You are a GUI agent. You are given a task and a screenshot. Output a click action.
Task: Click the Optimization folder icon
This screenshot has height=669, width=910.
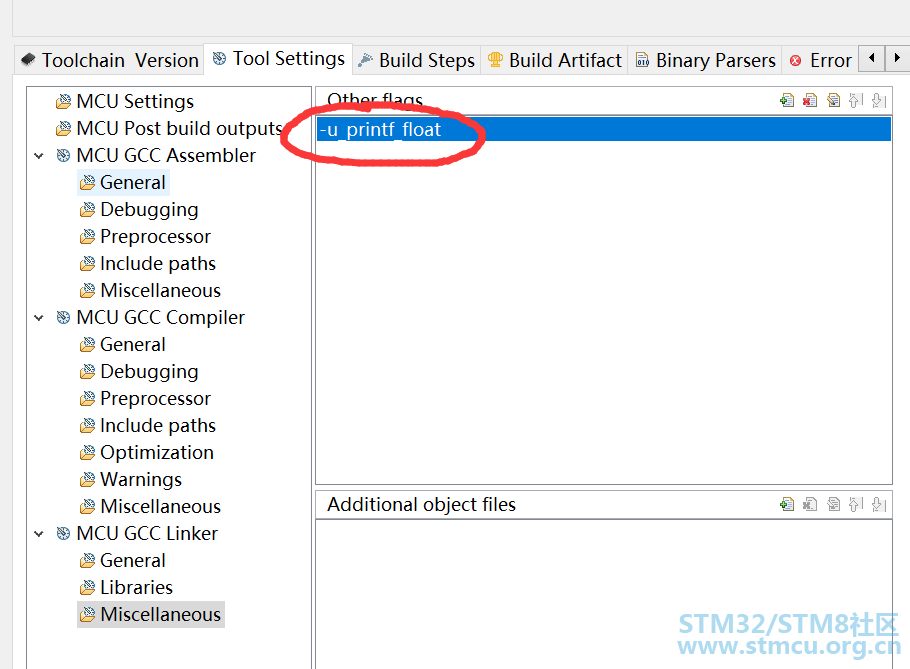coord(87,452)
